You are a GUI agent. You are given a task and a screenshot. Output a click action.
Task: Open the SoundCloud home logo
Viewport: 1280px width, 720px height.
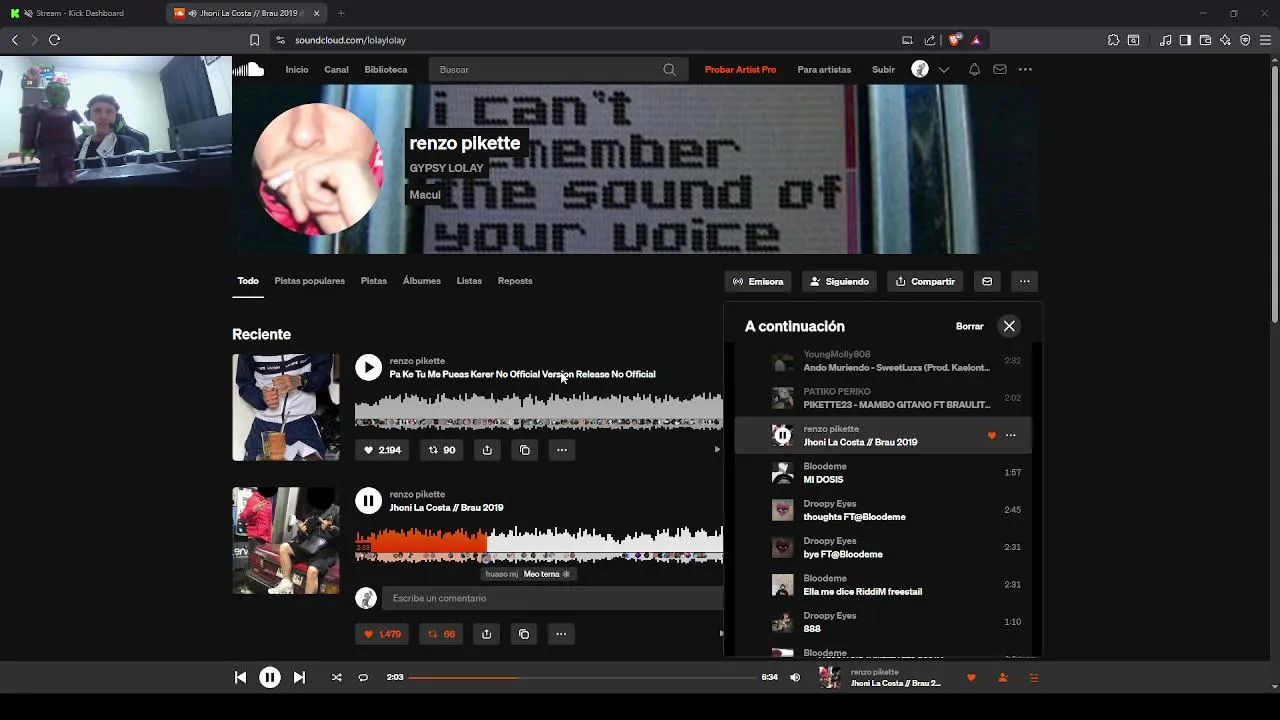click(248, 69)
